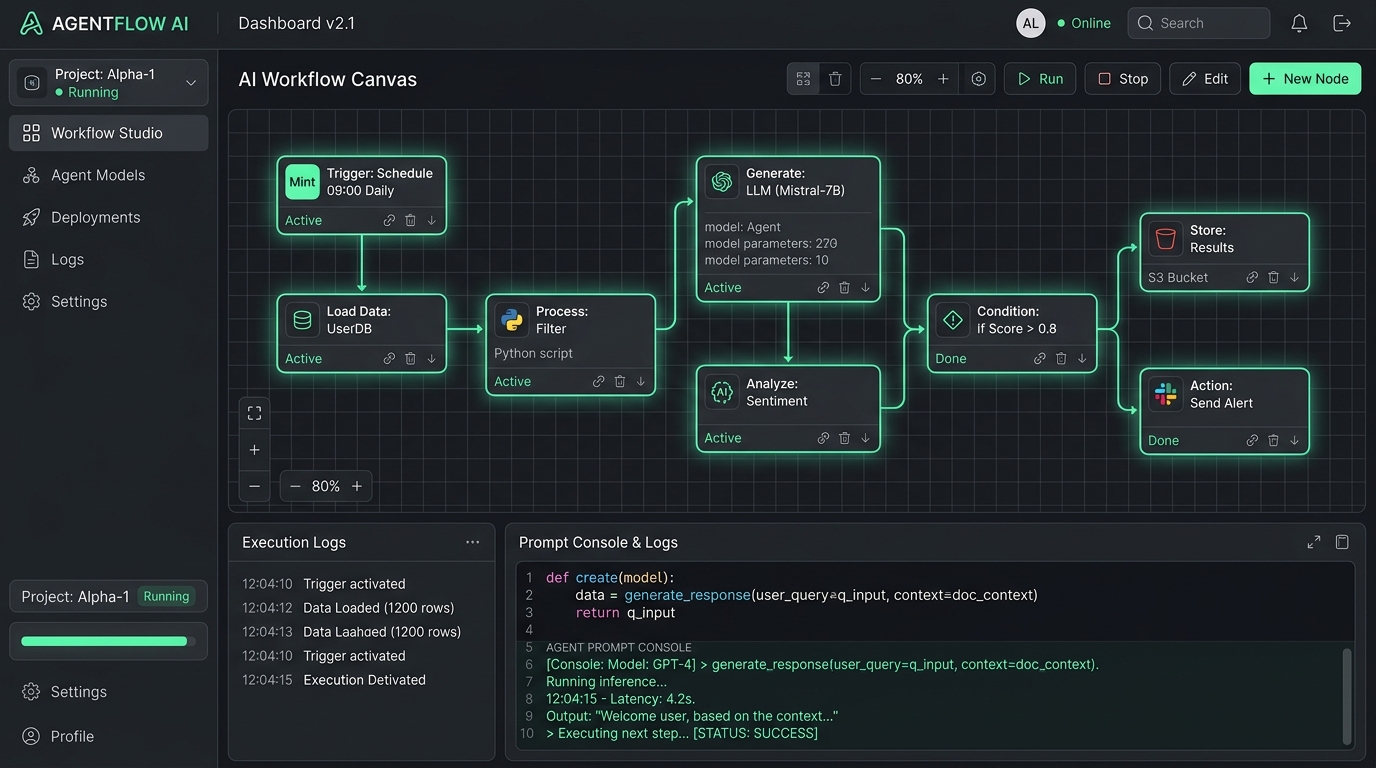
Task: Delete the Trigger: Schedule node
Action: pyautogui.click(x=410, y=220)
